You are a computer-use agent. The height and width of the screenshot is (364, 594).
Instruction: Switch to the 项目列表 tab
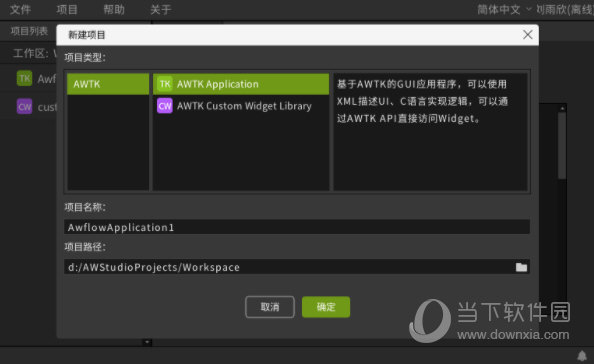[x=29, y=31]
